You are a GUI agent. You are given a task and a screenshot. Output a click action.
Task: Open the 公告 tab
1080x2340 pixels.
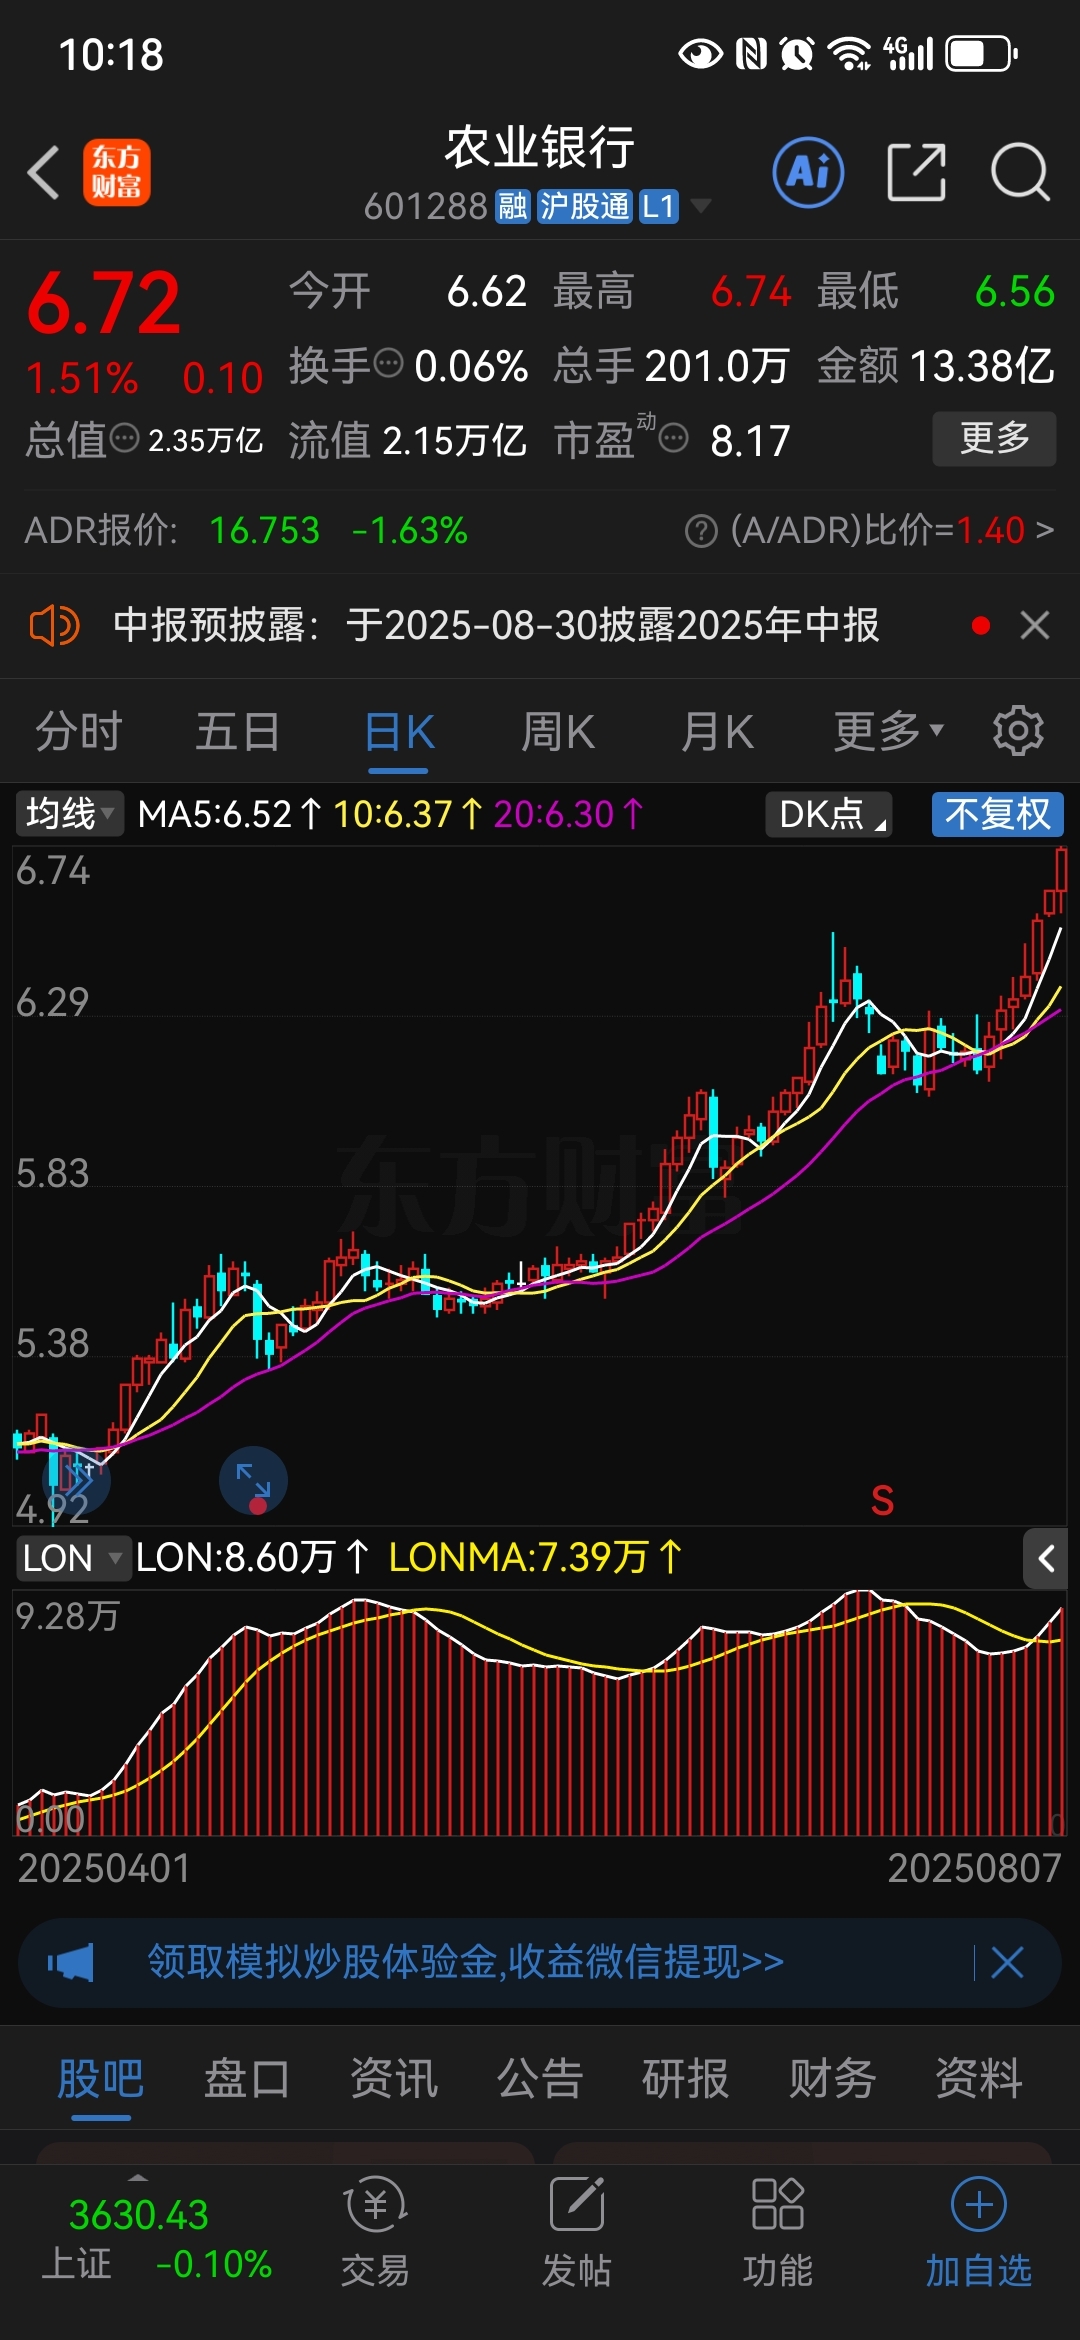click(540, 2079)
